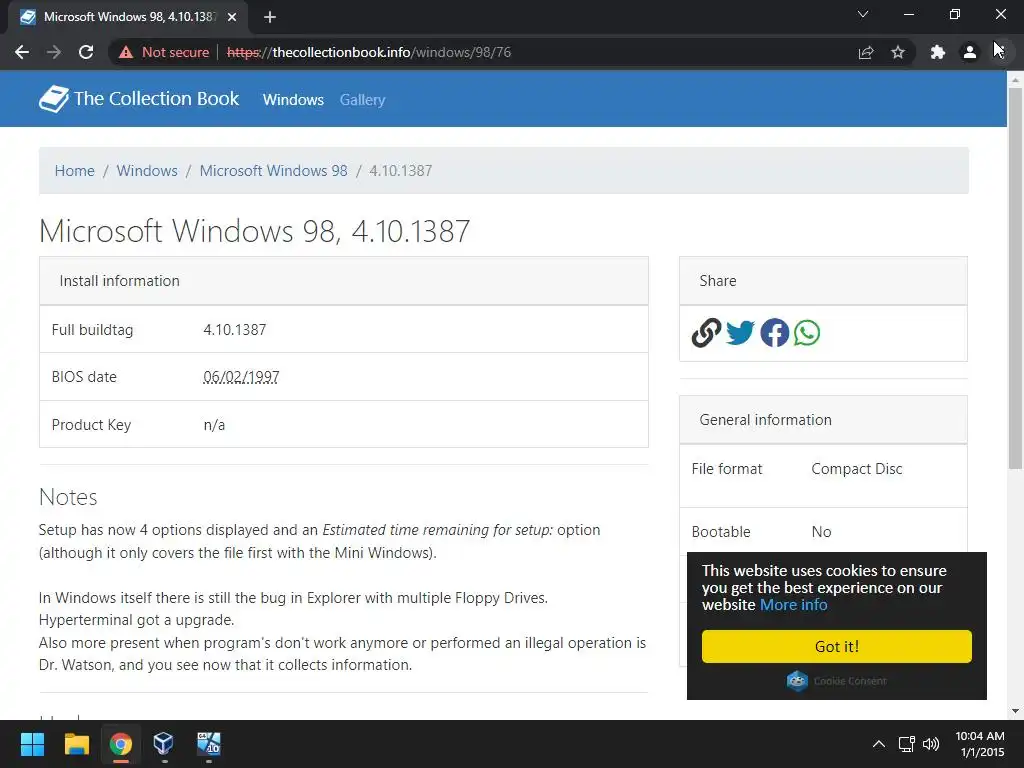The image size is (1024, 768).
Task: Click the address bar URL
Action: 369,52
